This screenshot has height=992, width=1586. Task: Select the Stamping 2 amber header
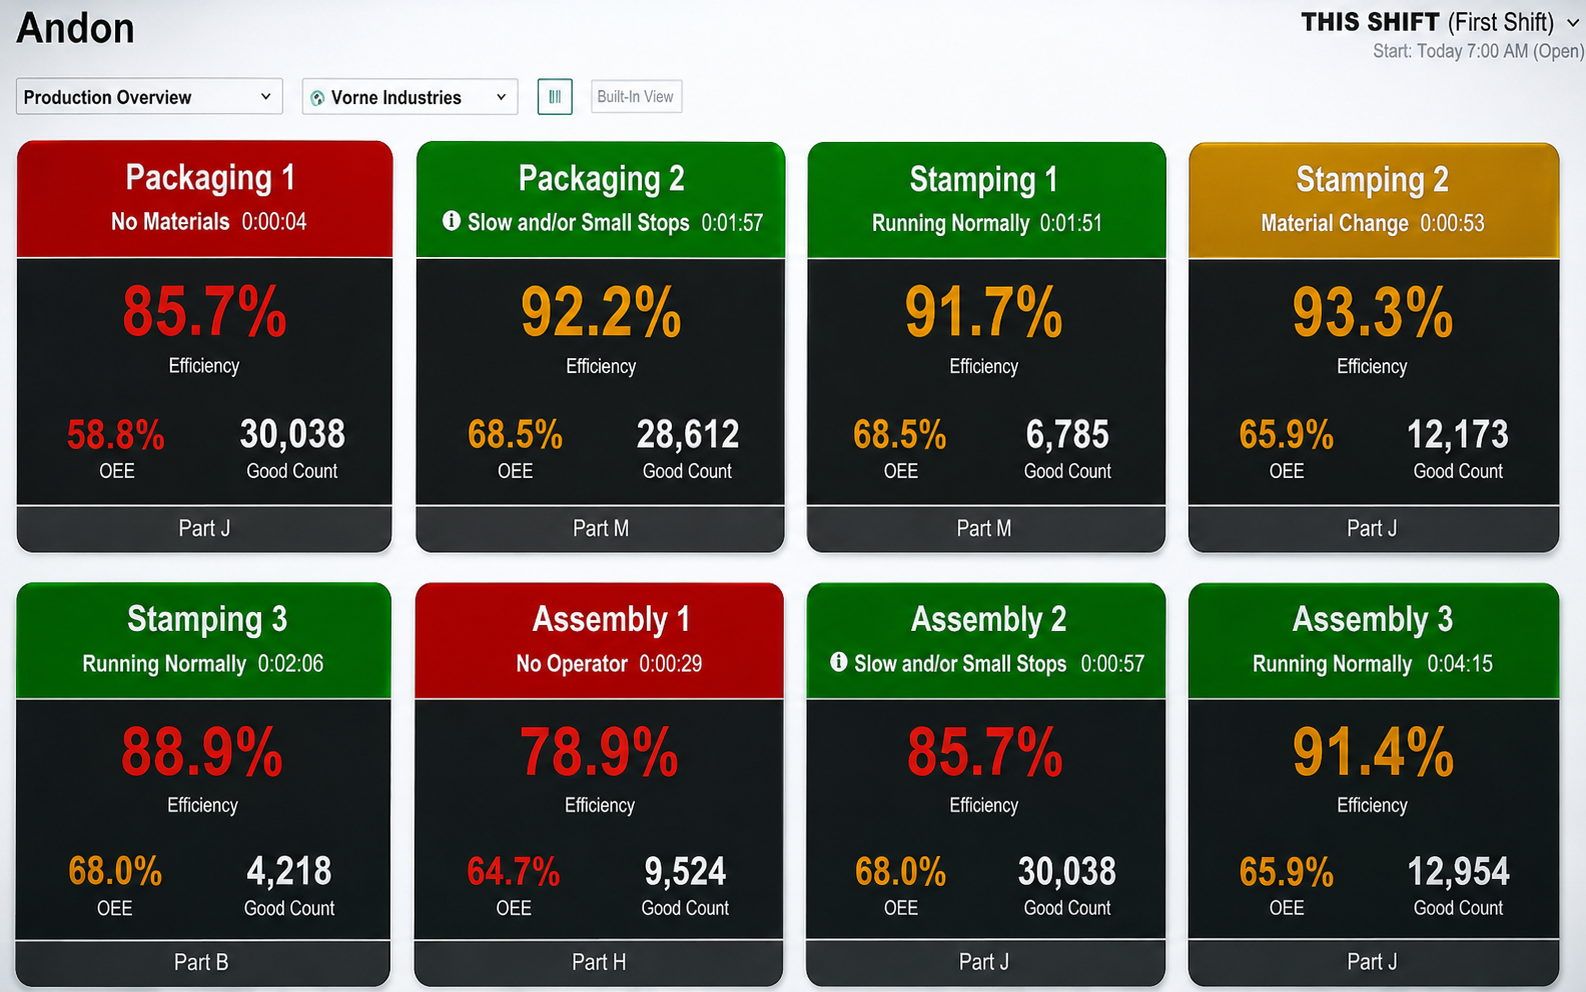[x=1374, y=200]
